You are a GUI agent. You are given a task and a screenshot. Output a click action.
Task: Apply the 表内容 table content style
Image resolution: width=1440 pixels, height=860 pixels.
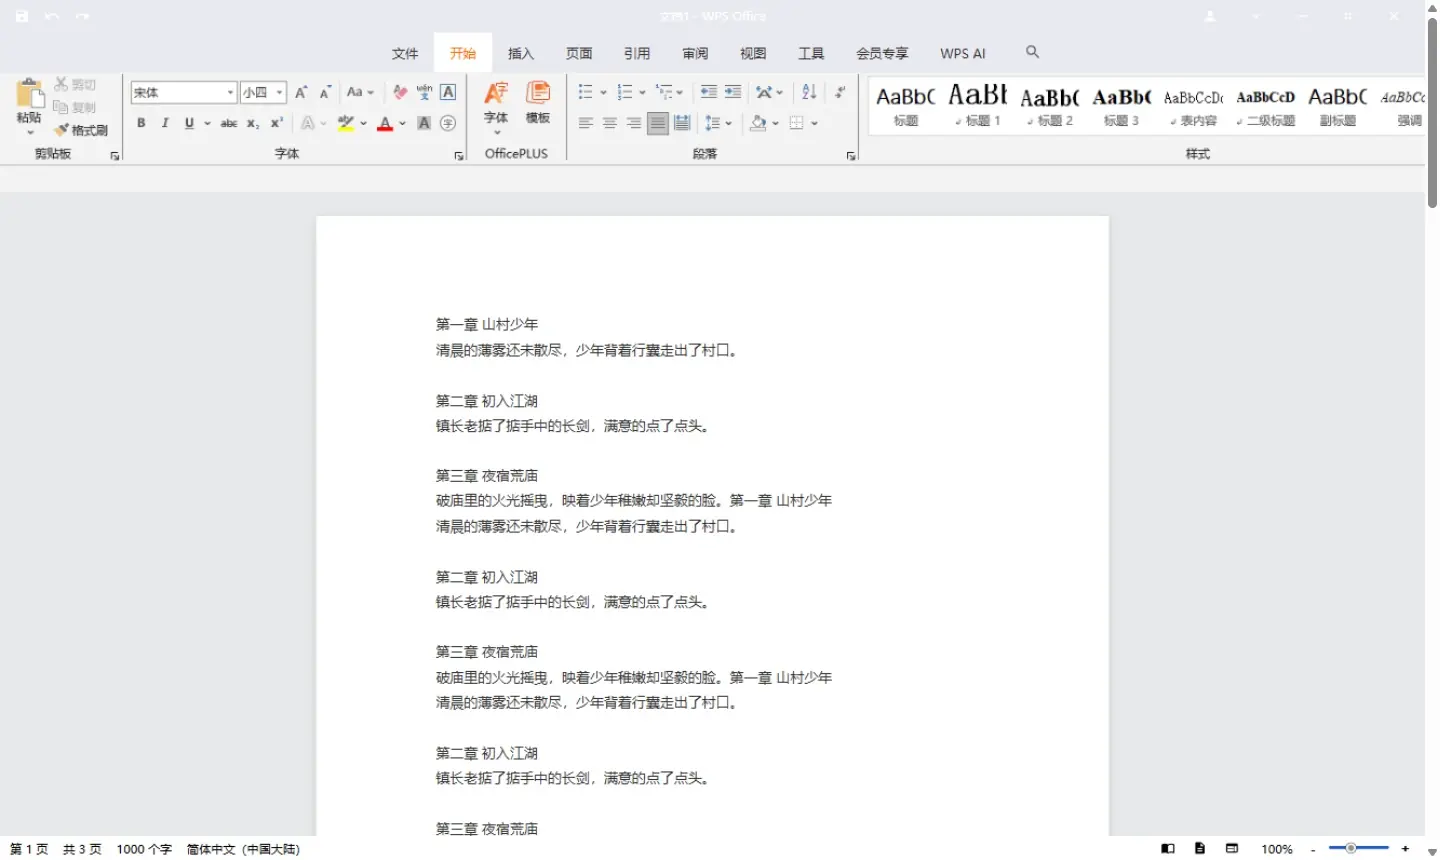pyautogui.click(x=1194, y=104)
